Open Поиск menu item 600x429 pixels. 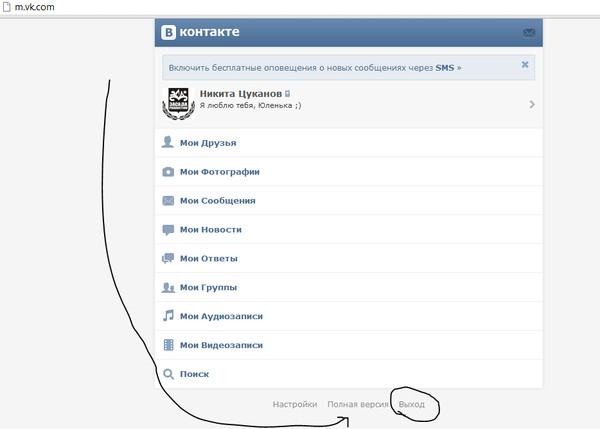pyautogui.click(x=349, y=374)
